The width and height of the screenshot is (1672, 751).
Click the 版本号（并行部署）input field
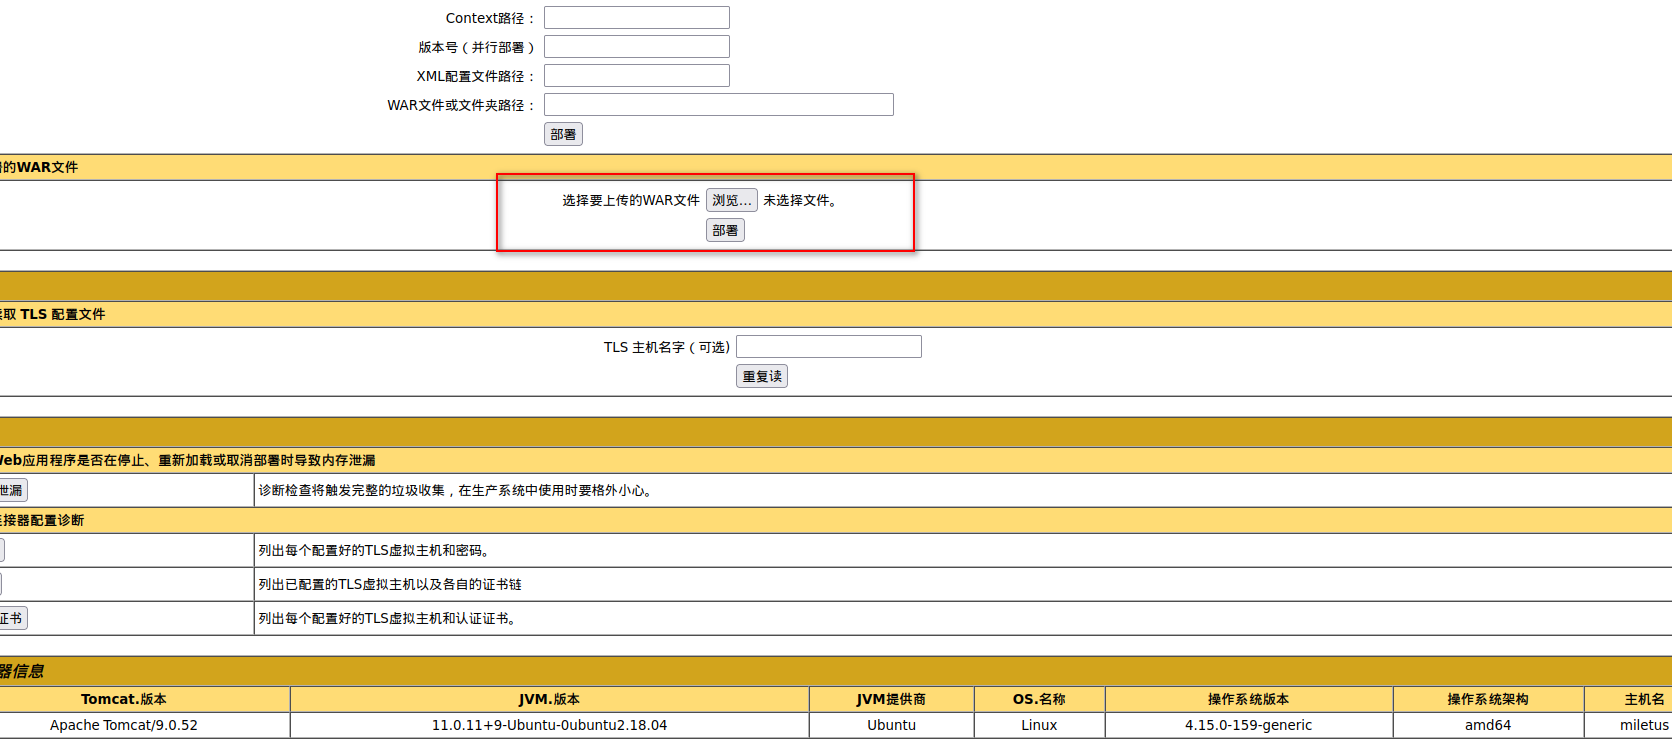pos(636,47)
